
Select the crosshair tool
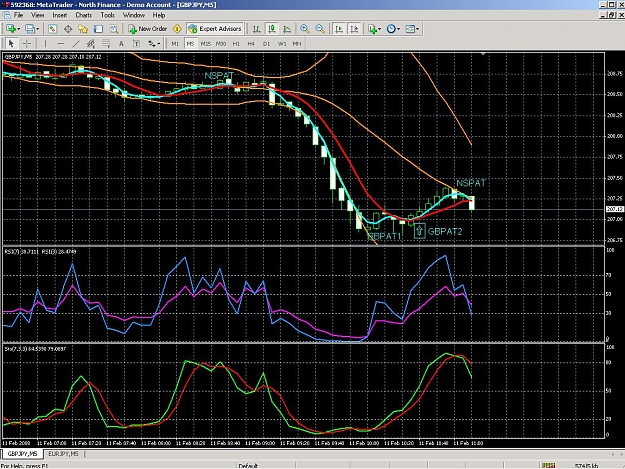coord(27,43)
